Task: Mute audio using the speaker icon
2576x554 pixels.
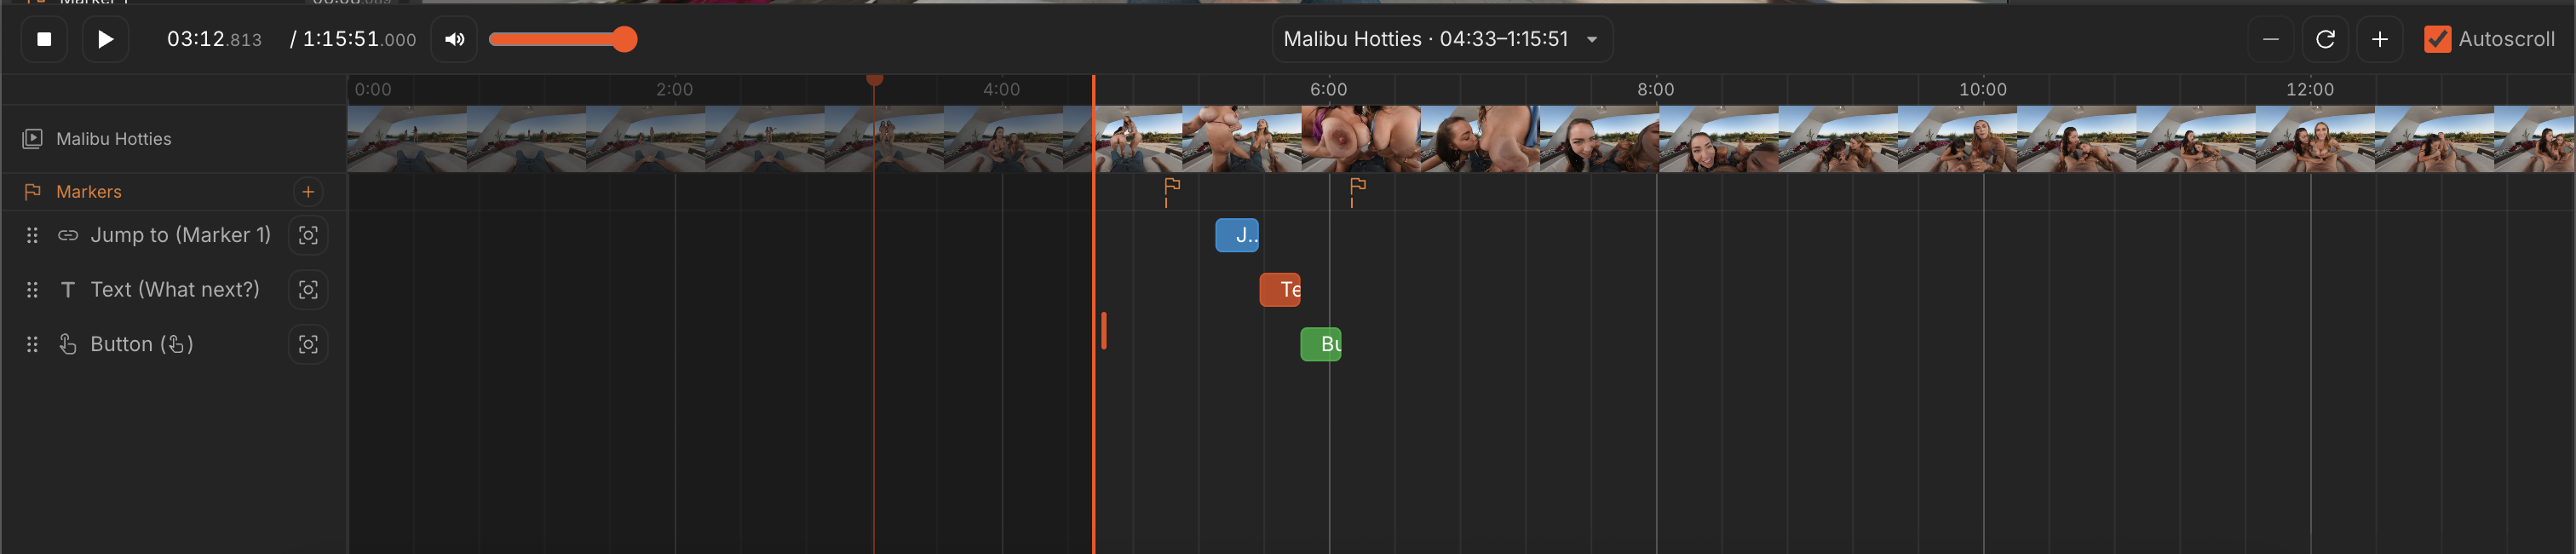Action: (454, 39)
